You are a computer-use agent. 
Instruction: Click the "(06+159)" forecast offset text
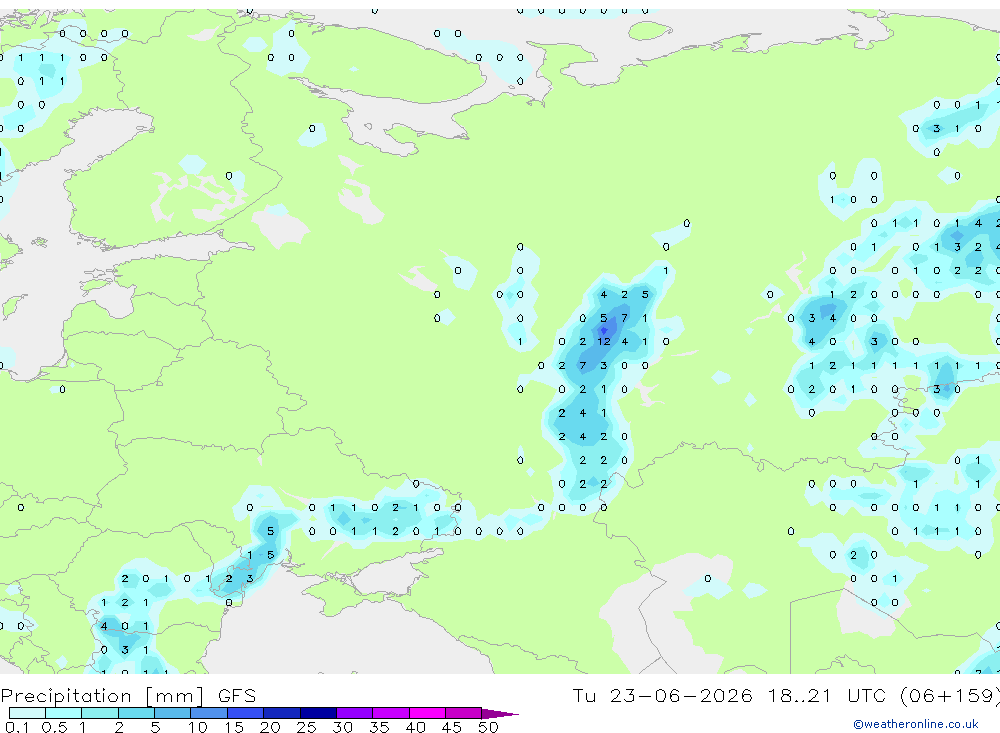click(x=950, y=695)
